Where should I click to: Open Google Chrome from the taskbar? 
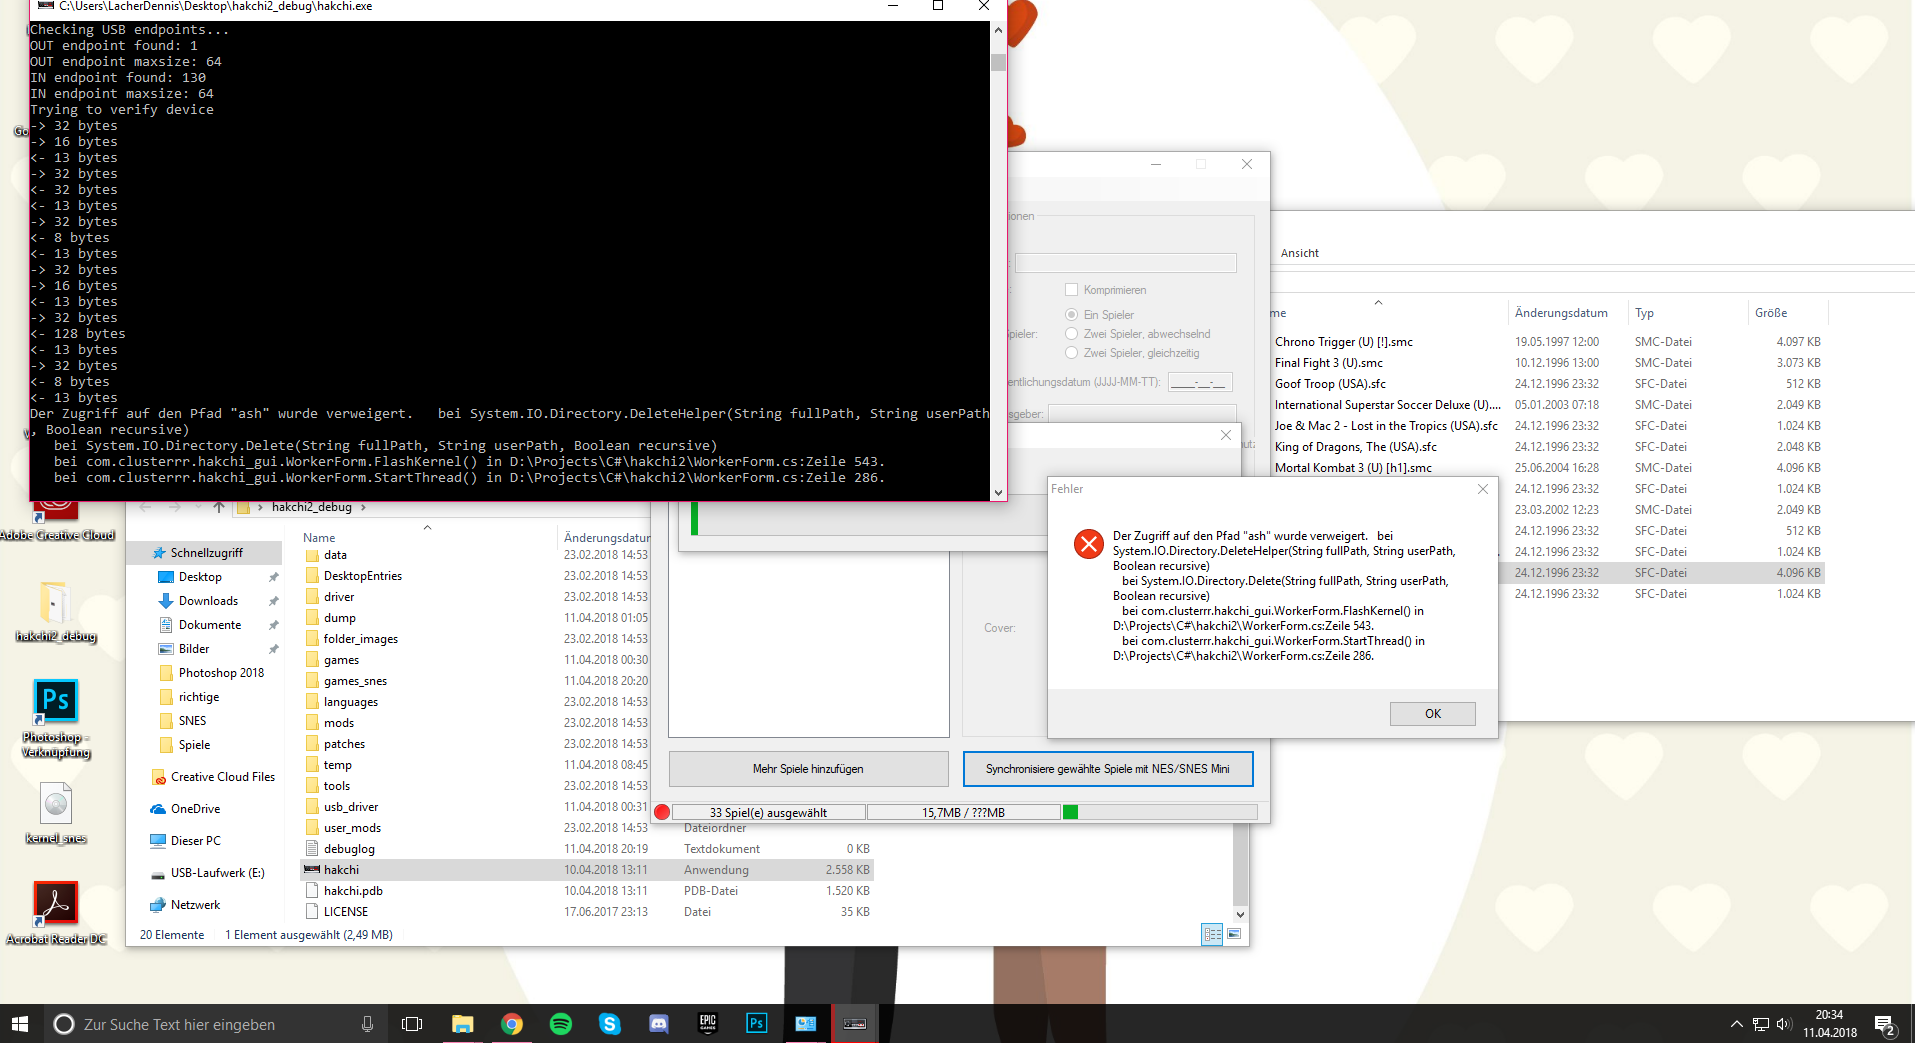click(511, 1023)
